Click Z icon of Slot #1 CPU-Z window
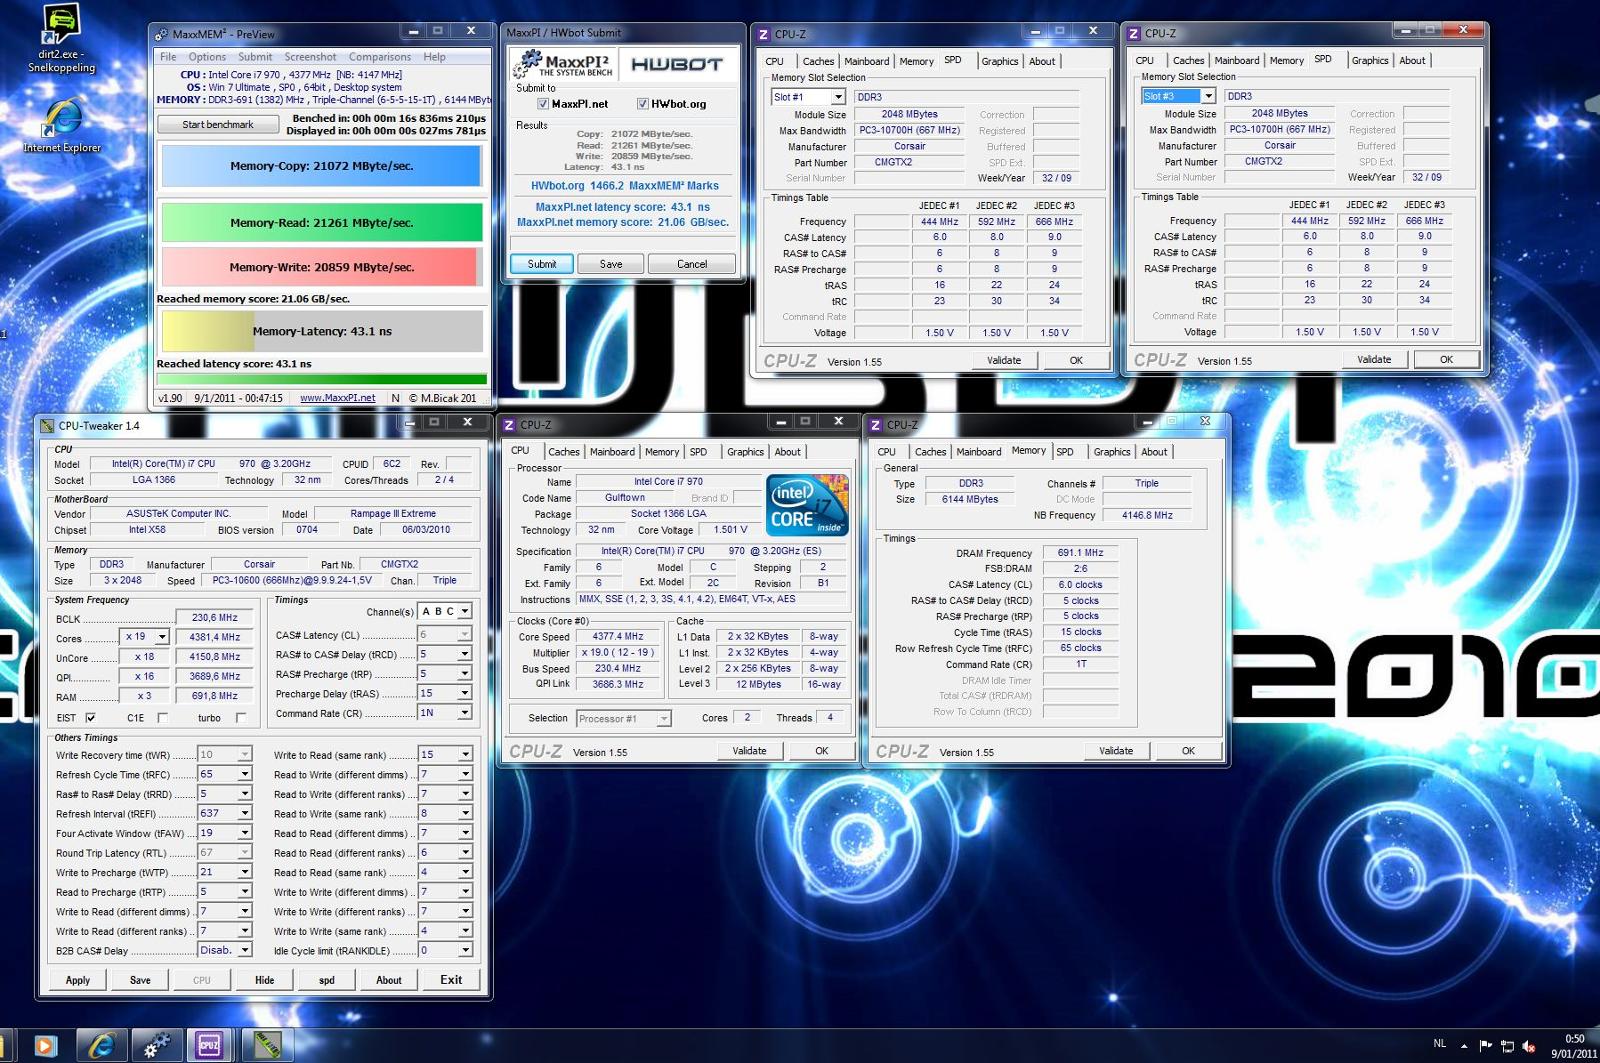This screenshot has width=1600, height=1063. point(764,34)
